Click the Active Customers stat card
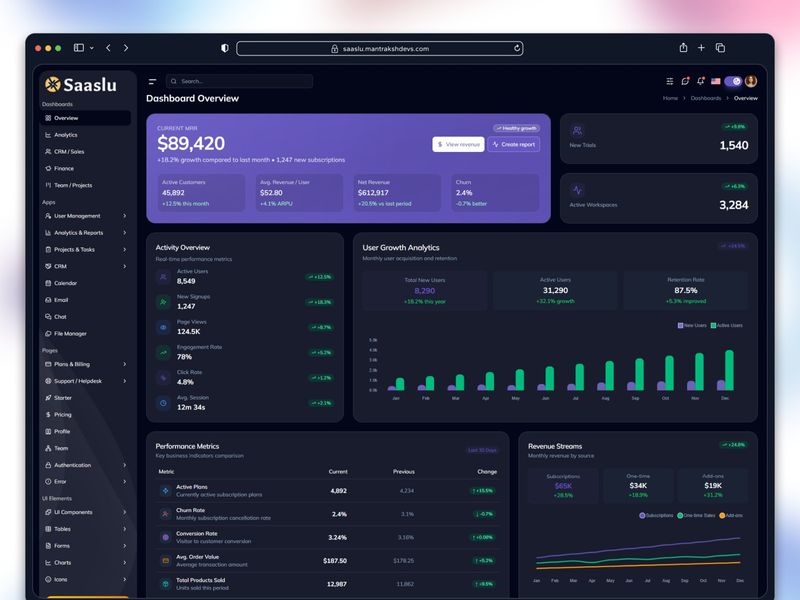The image size is (800, 600). tap(201, 193)
